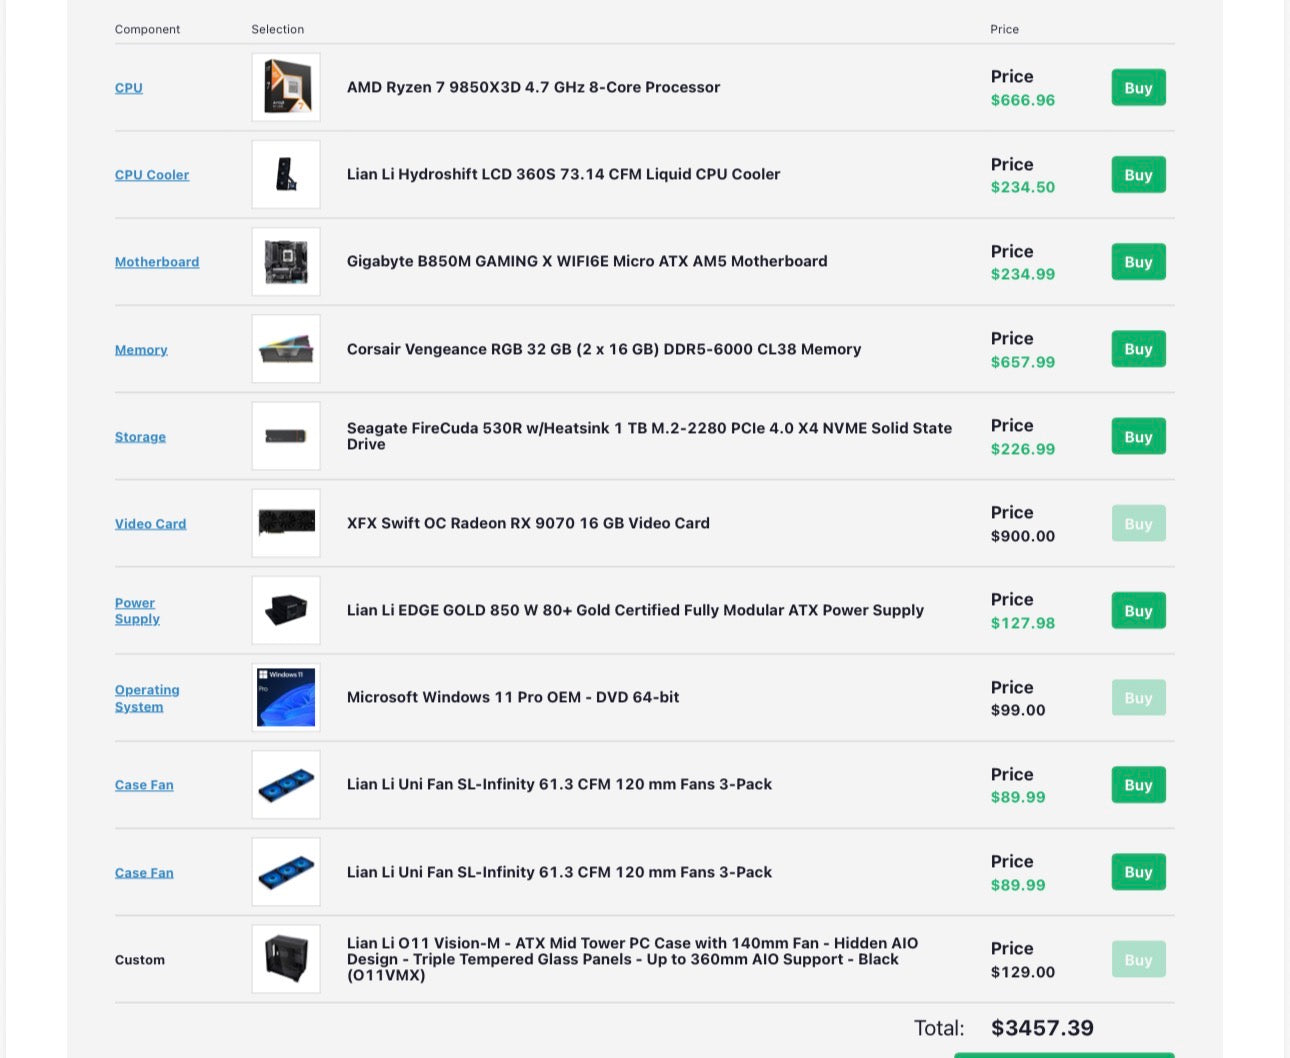Click the $900.00 video card price

point(1022,536)
